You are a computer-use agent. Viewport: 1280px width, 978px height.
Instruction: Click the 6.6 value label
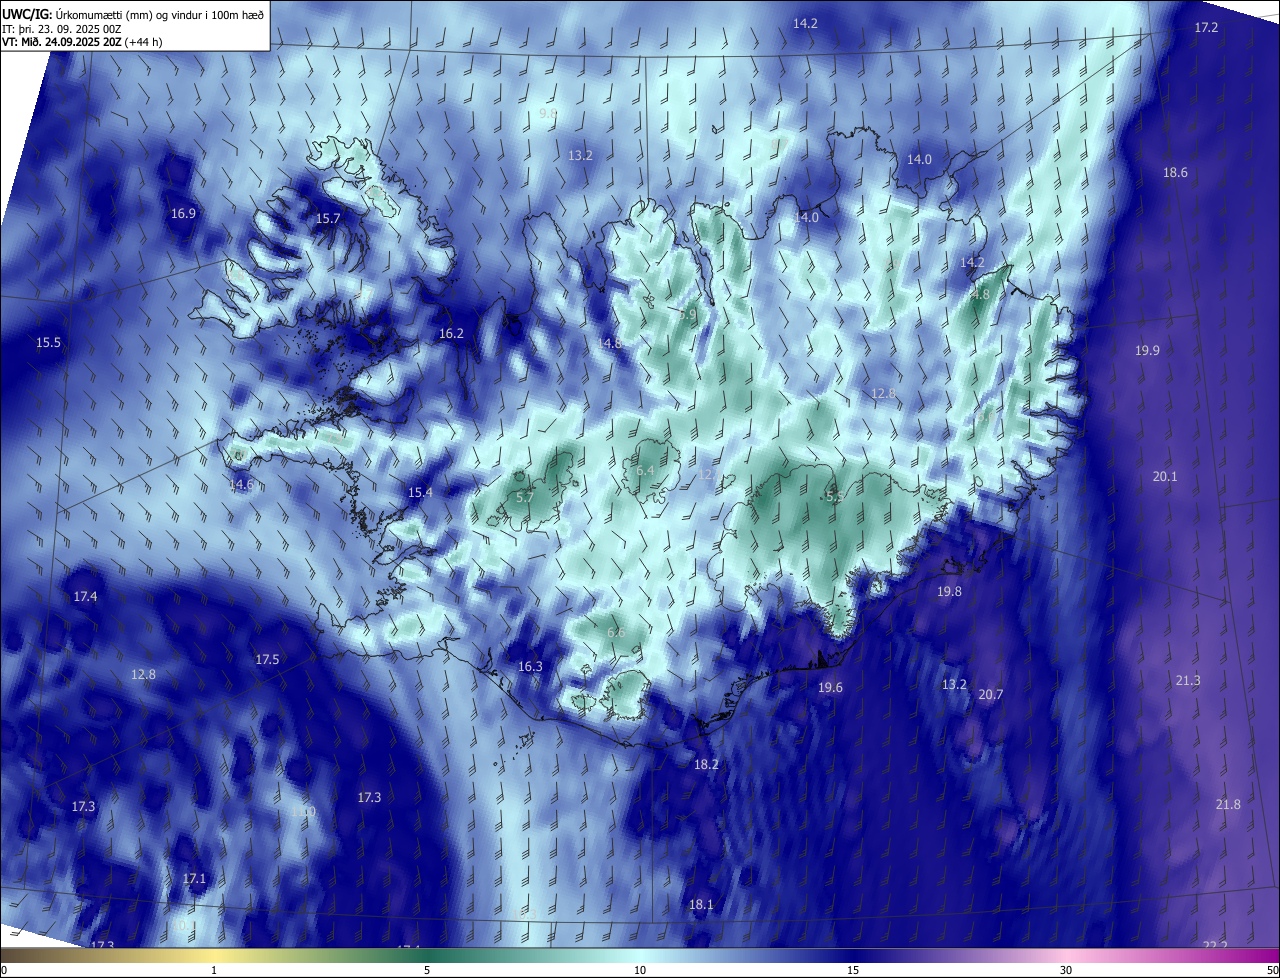click(x=616, y=632)
